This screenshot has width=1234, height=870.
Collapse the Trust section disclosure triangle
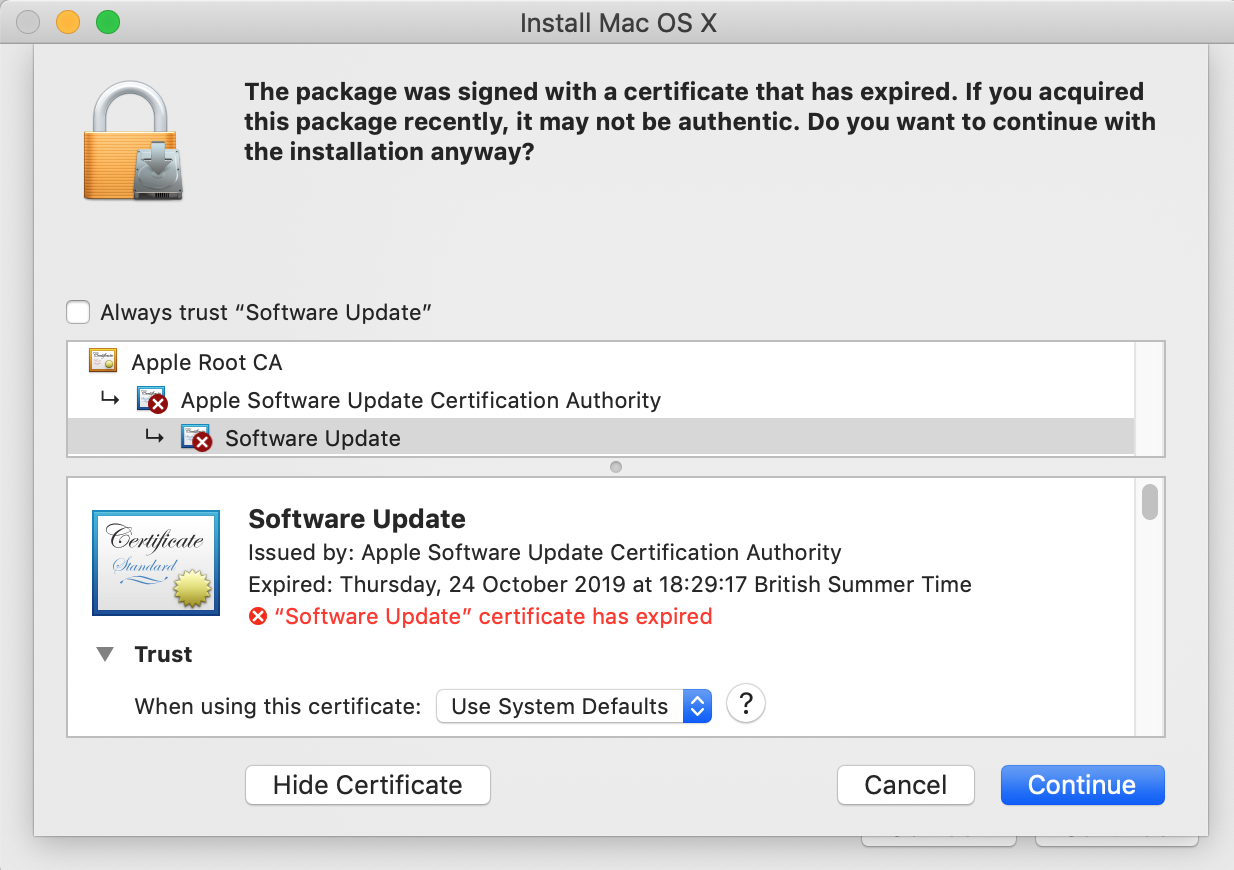[x=104, y=655]
